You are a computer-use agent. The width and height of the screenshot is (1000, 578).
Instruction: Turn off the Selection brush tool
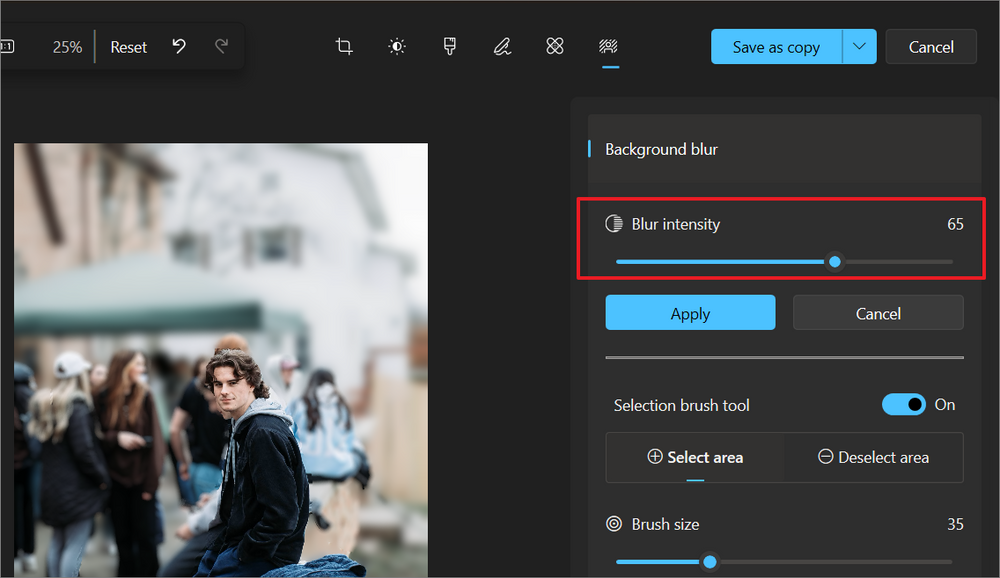point(904,404)
